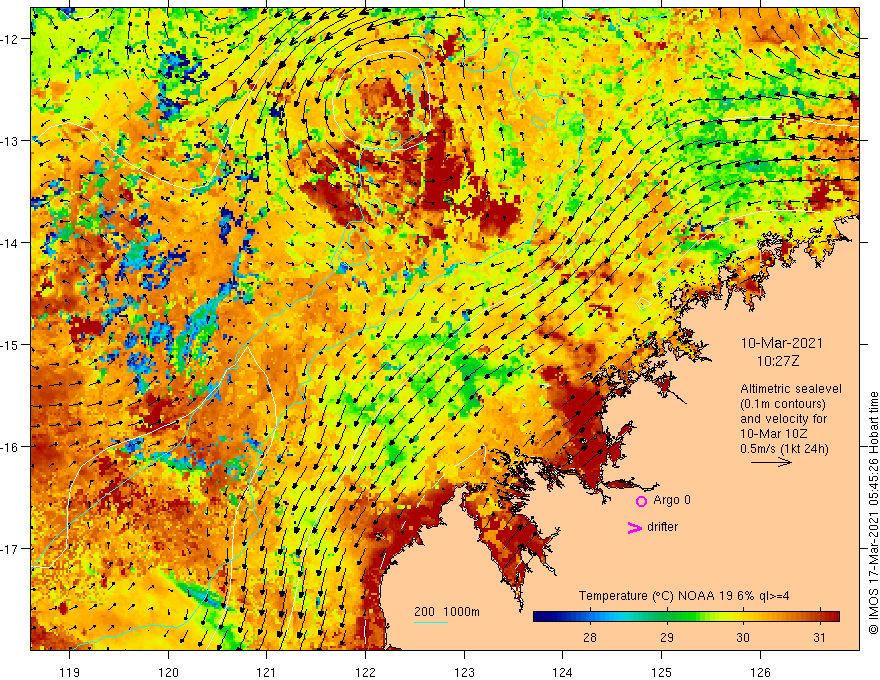Click the 'Argo 0' label
Image resolution: width=880 pixels, height=680 pixels.
pyautogui.click(x=672, y=500)
